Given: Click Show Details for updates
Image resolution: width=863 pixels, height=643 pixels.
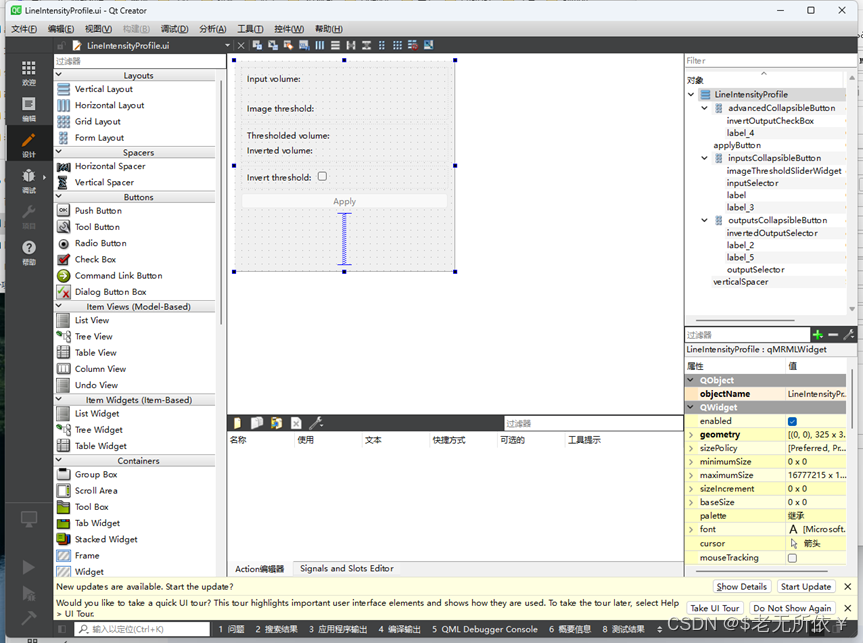Looking at the screenshot, I should (741, 587).
